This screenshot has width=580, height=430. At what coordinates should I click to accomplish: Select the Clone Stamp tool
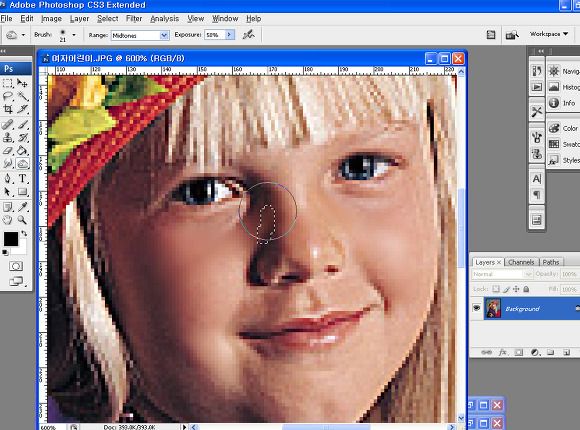[x=8, y=138]
